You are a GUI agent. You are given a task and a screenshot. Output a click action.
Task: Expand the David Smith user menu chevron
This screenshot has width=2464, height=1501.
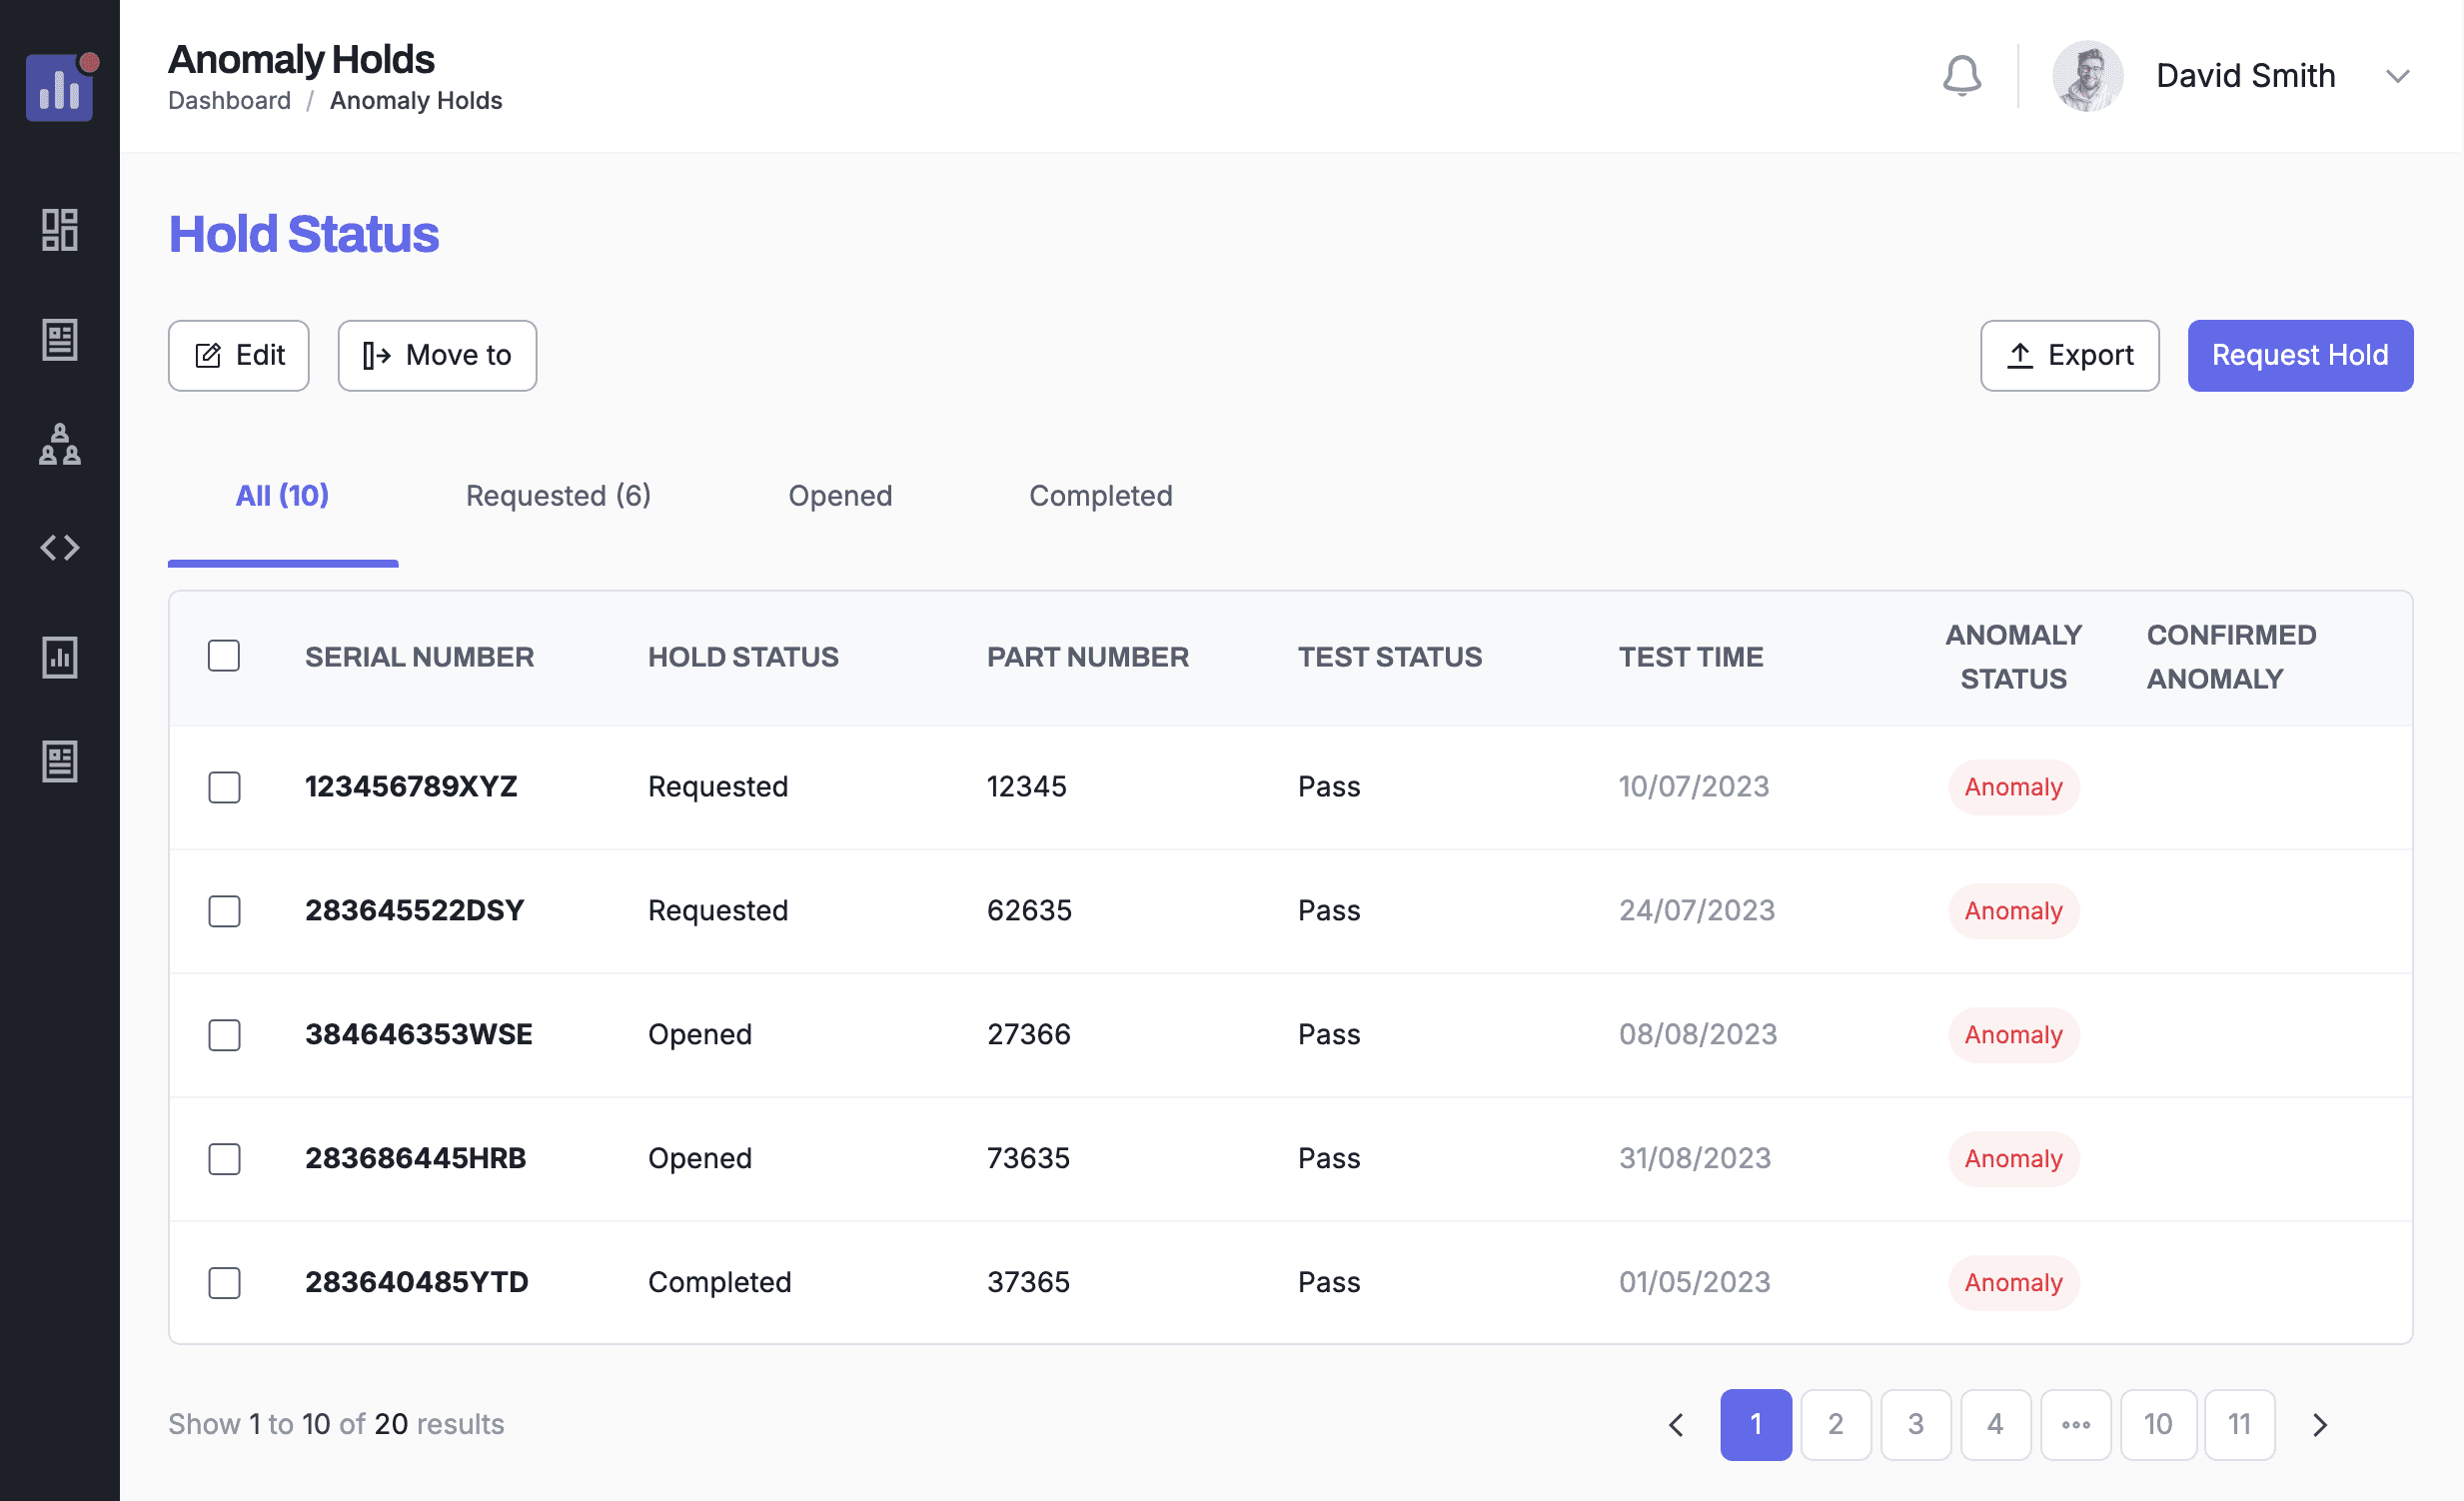coord(2396,76)
